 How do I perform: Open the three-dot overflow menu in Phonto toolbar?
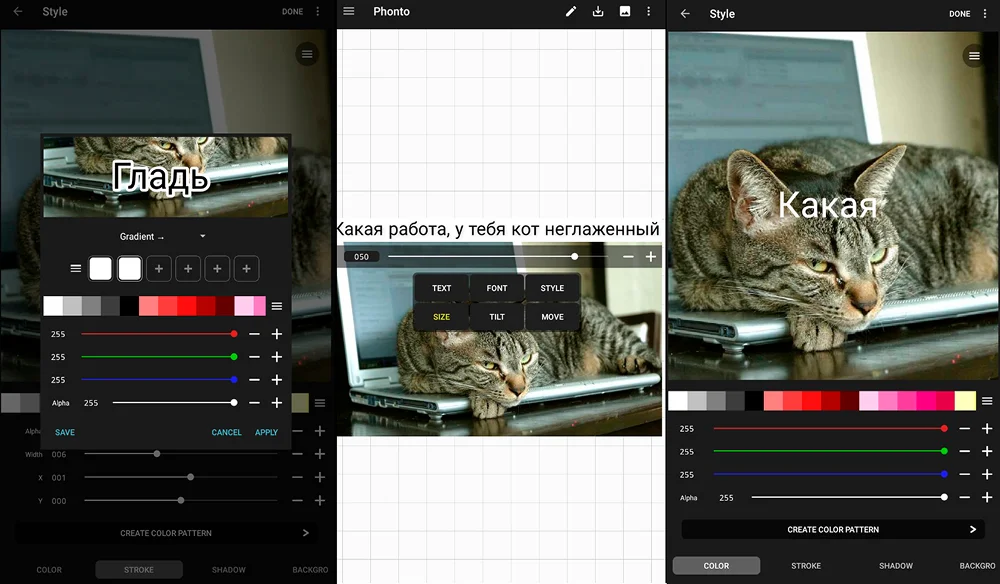(x=649, y=12)
